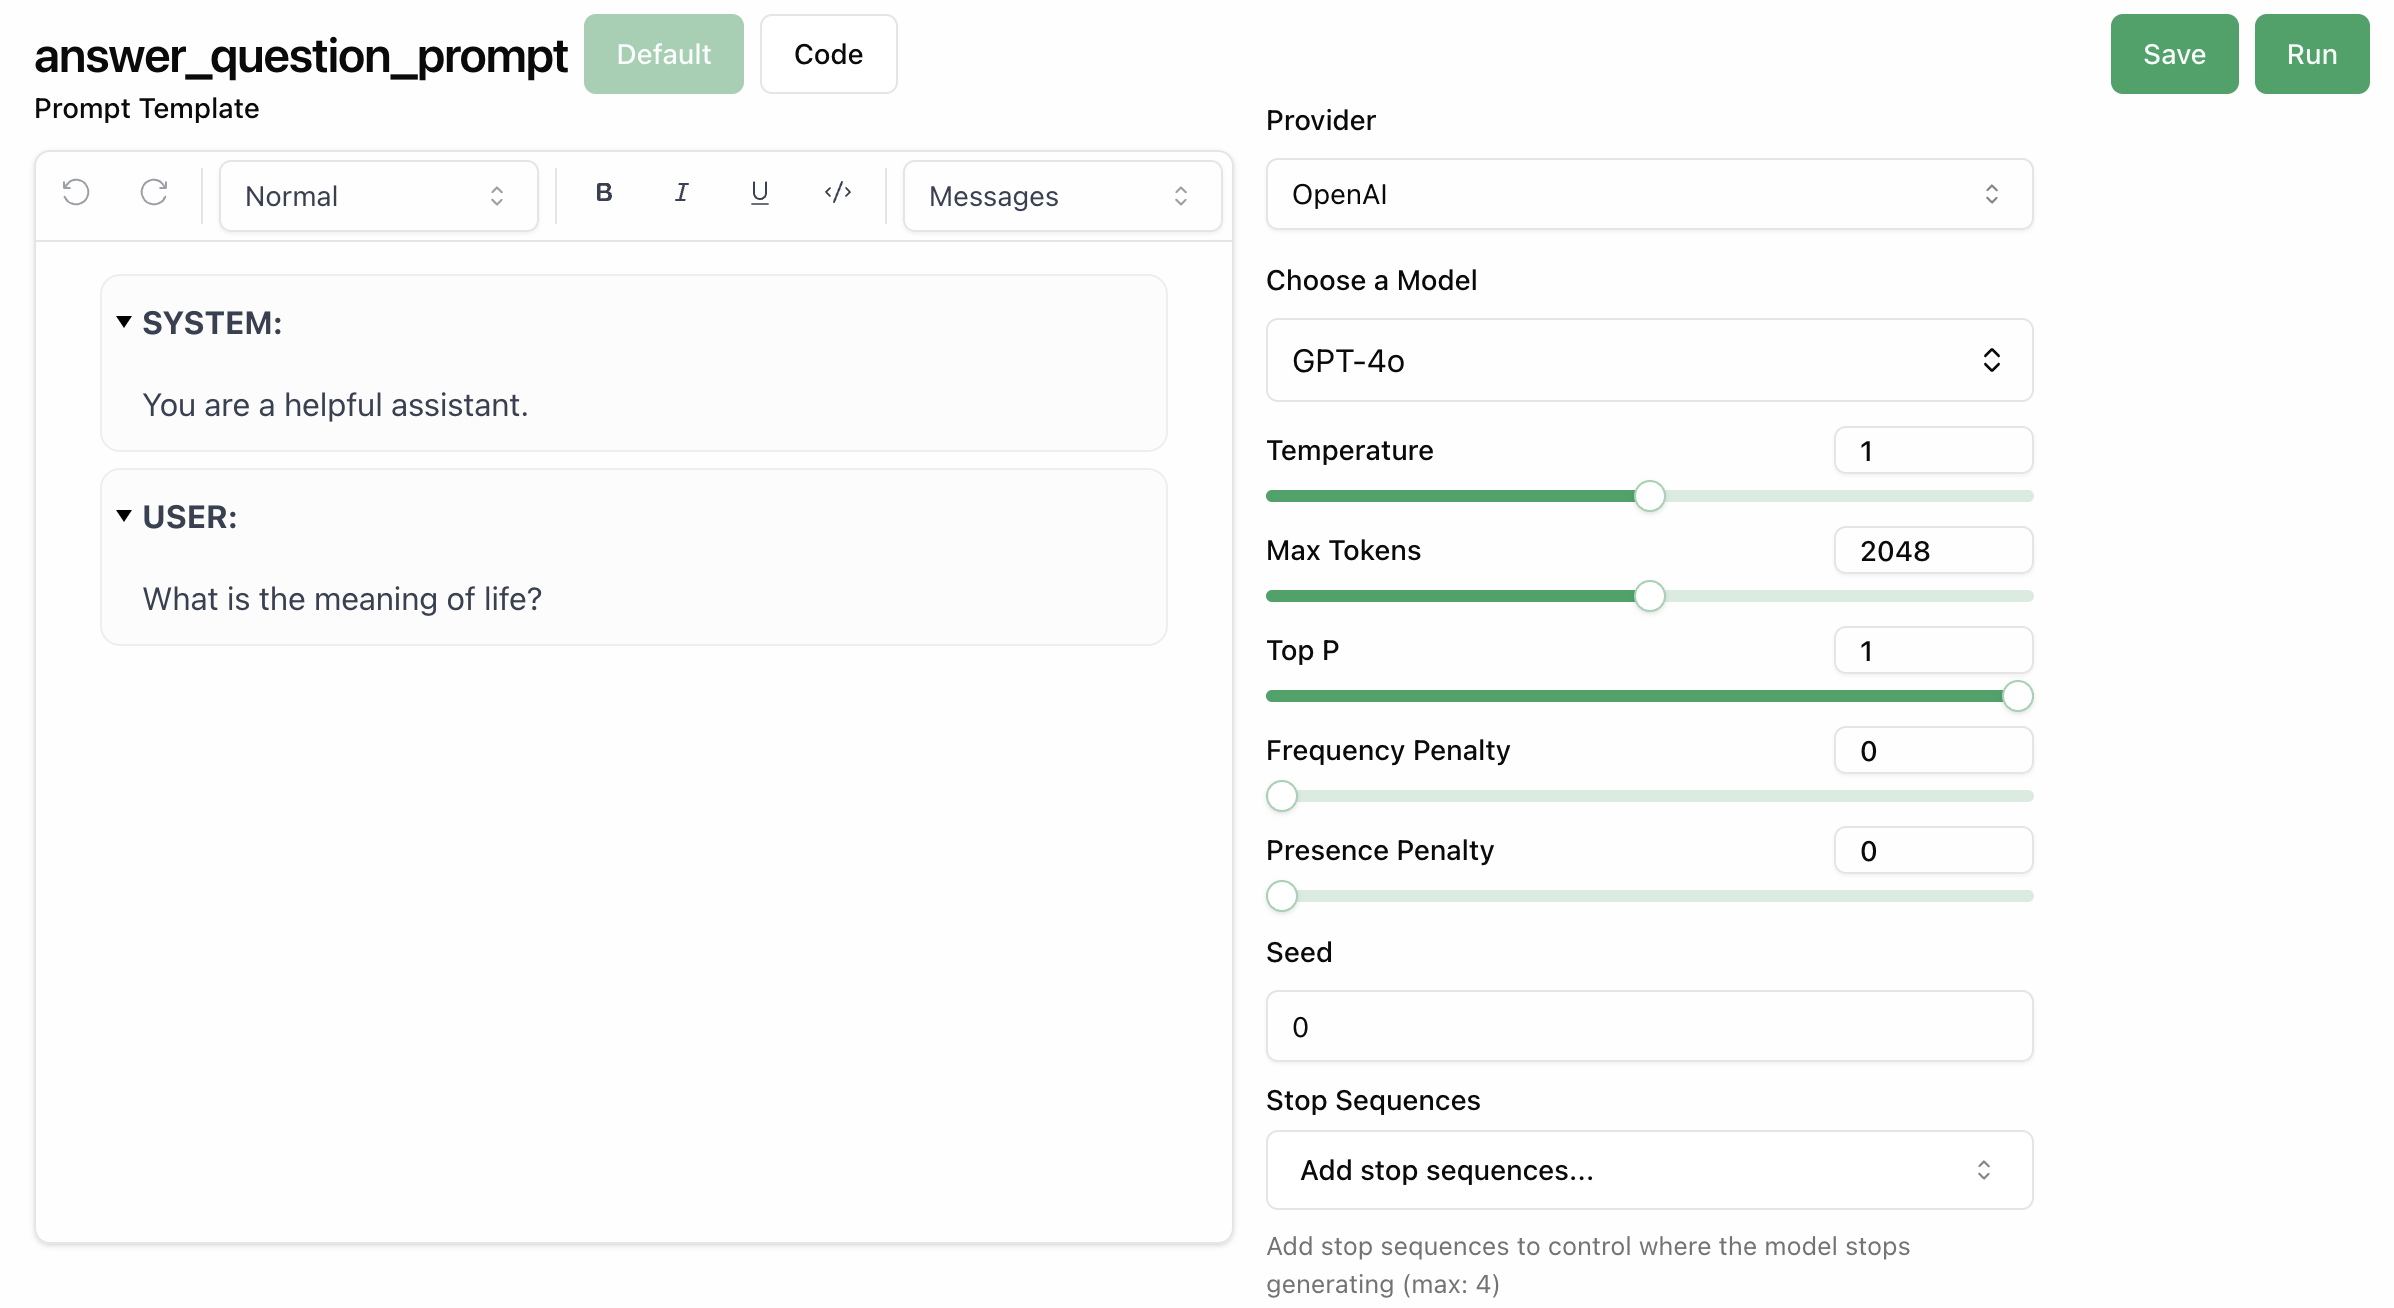Screen dimensions: 2394x1308
Task: Switch to the Code view tab
Action: coord(829,54)
